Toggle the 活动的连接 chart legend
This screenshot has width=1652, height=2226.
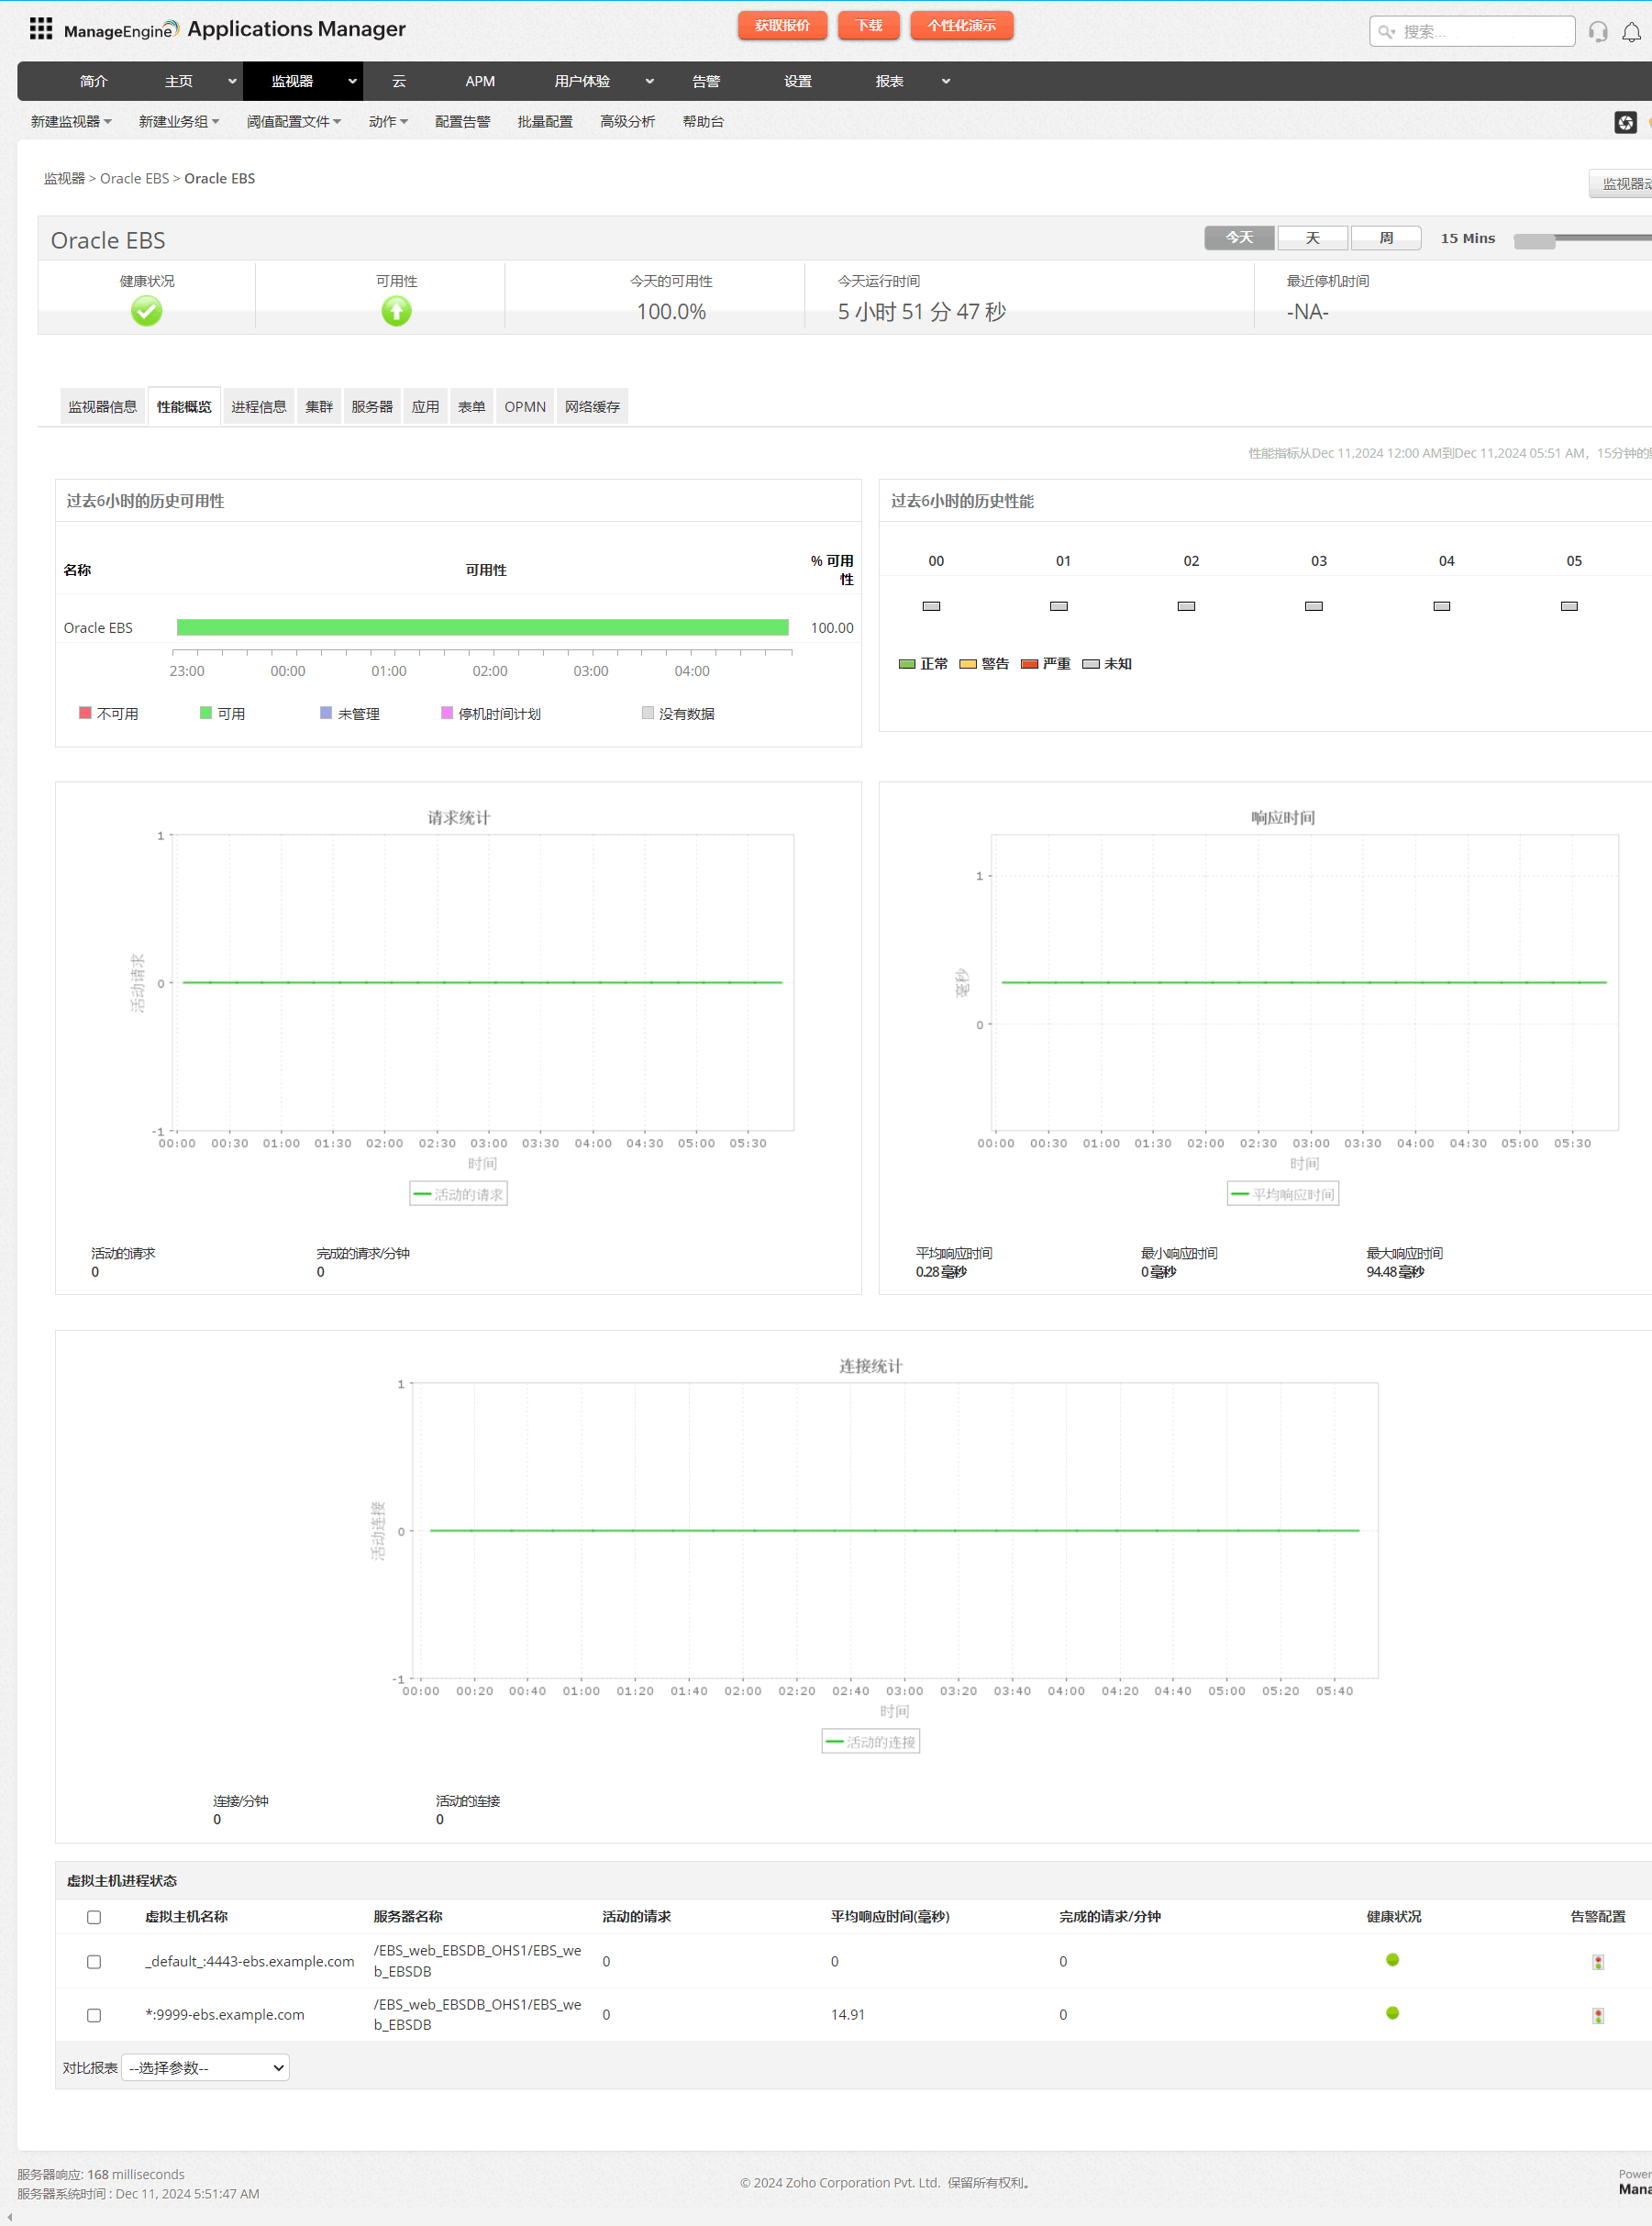[870, 1741]
